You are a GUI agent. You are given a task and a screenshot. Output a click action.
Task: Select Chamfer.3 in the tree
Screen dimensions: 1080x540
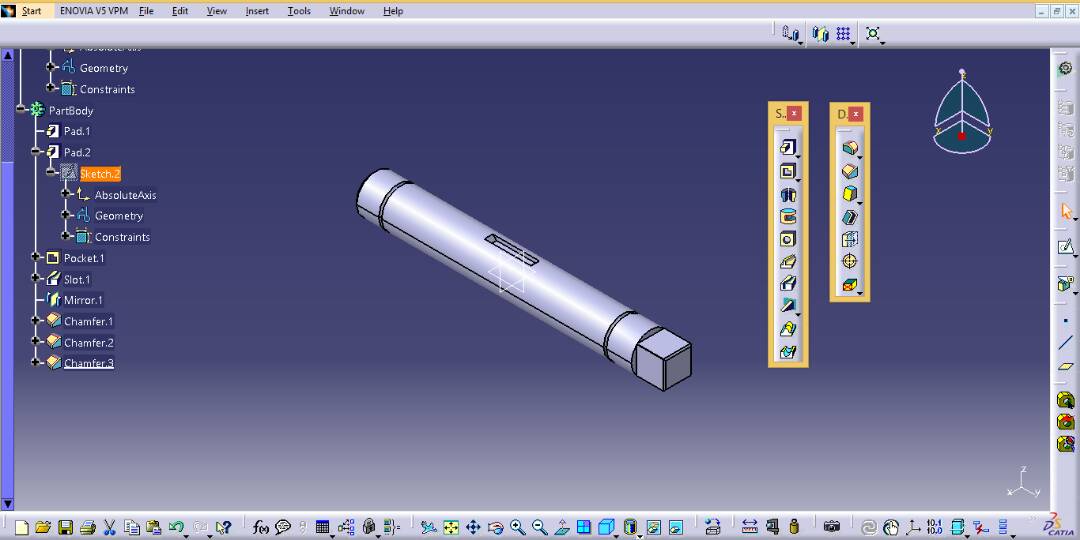(x=88, y=363)
